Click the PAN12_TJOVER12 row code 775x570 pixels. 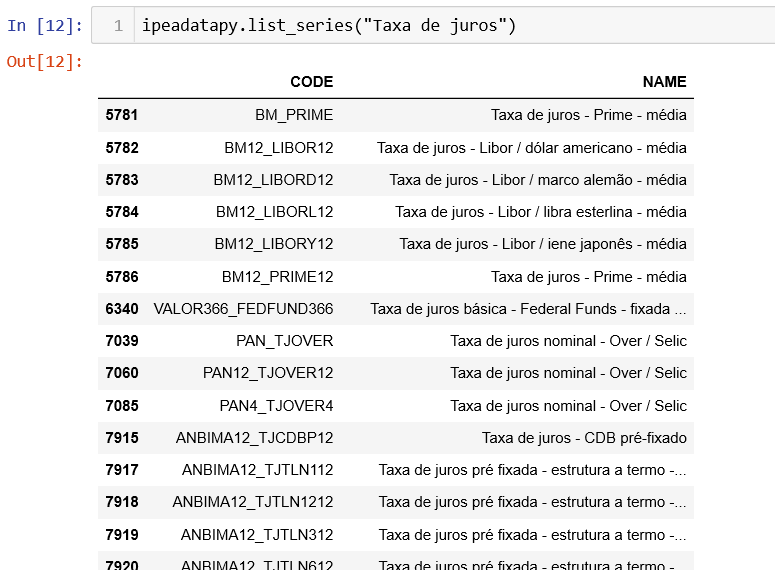tap(267, 373)
